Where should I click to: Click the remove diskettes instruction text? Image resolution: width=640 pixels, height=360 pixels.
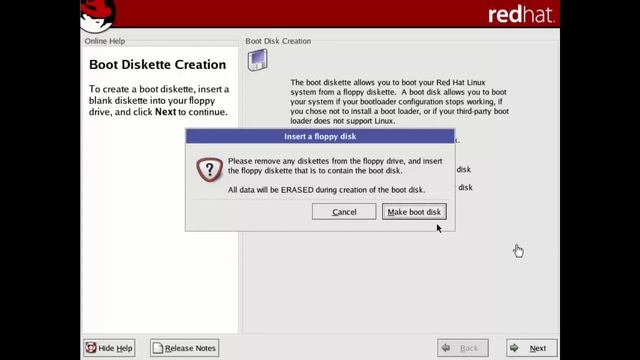click(335, 166)
